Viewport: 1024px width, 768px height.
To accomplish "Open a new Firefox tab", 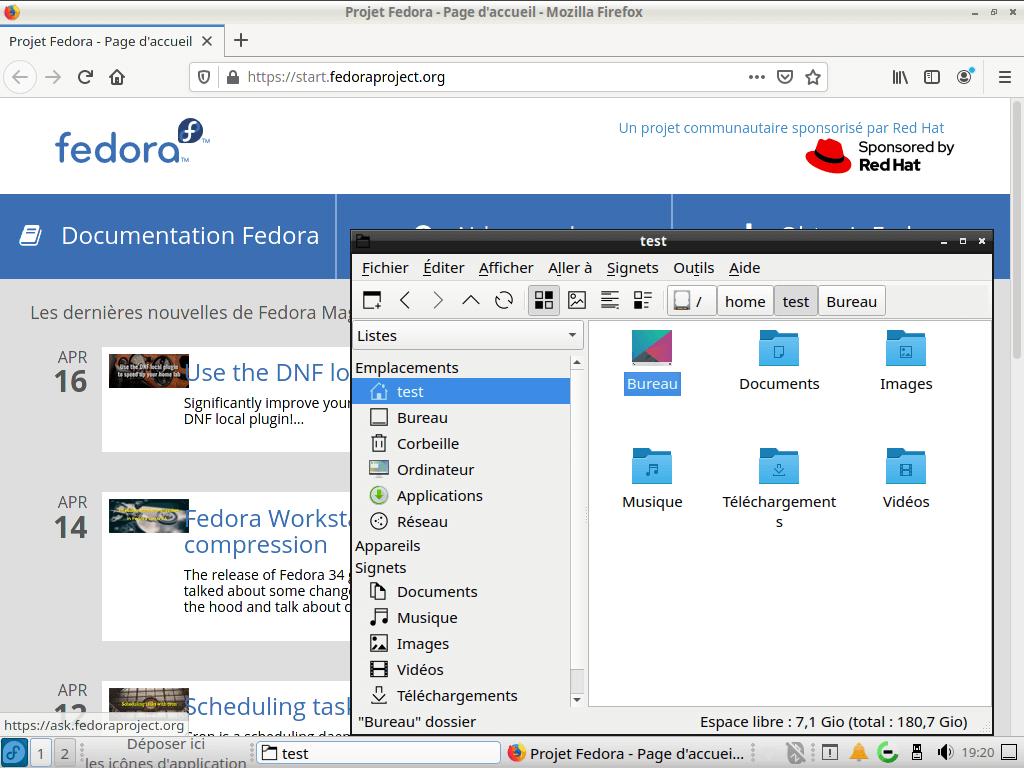I will click(x=241, y=40).
